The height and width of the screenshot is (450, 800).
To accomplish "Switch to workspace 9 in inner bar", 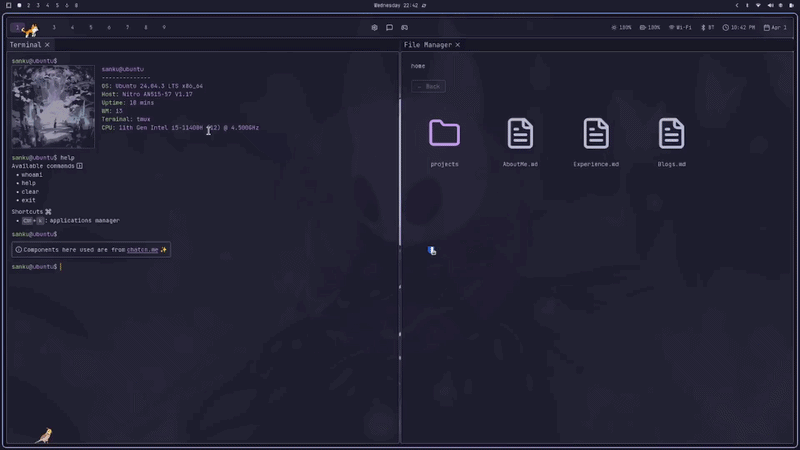I will (164, 28).
